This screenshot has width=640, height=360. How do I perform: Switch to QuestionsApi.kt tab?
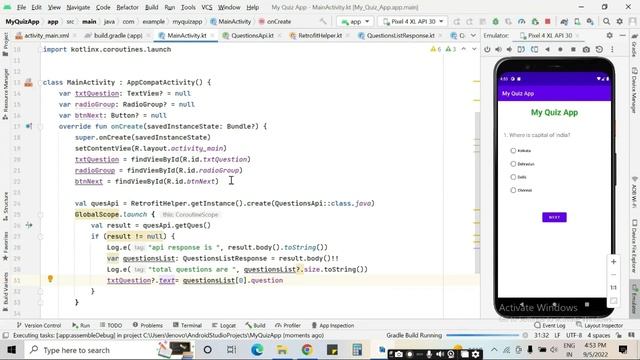coord(252,36)
